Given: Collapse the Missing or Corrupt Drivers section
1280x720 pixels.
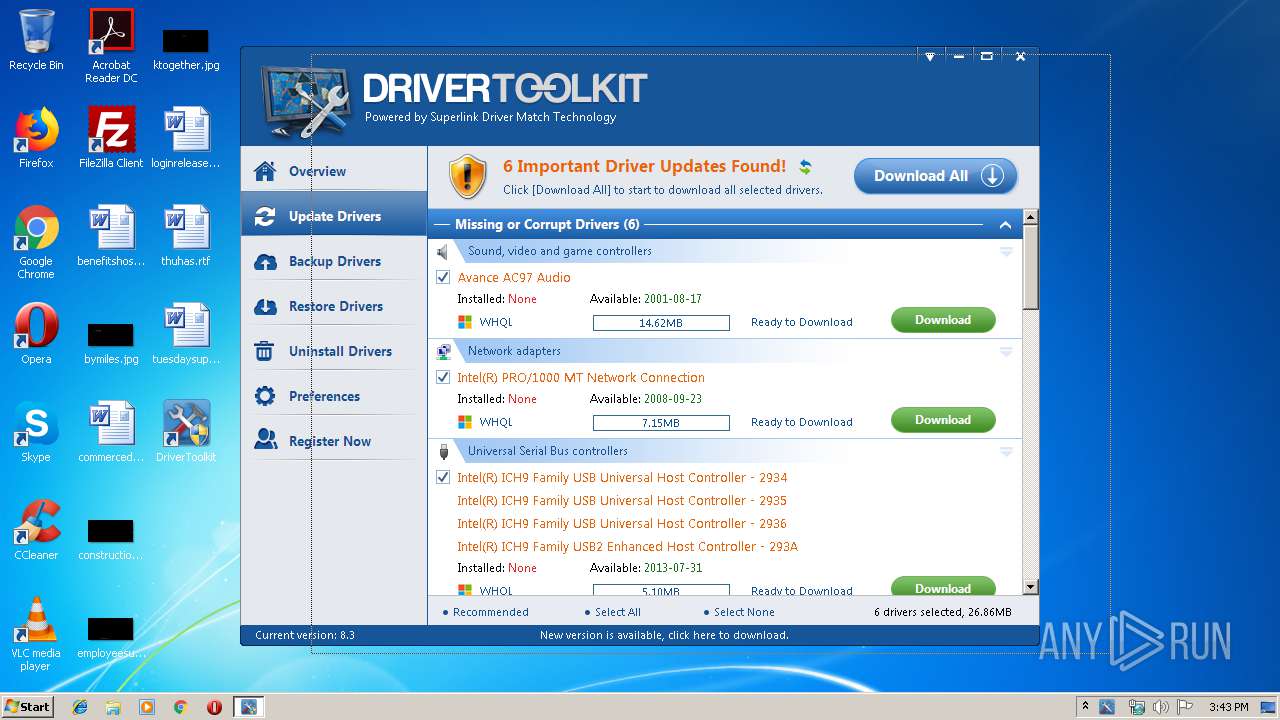Looking at the screenshot, I should (x=1005, y=225).
